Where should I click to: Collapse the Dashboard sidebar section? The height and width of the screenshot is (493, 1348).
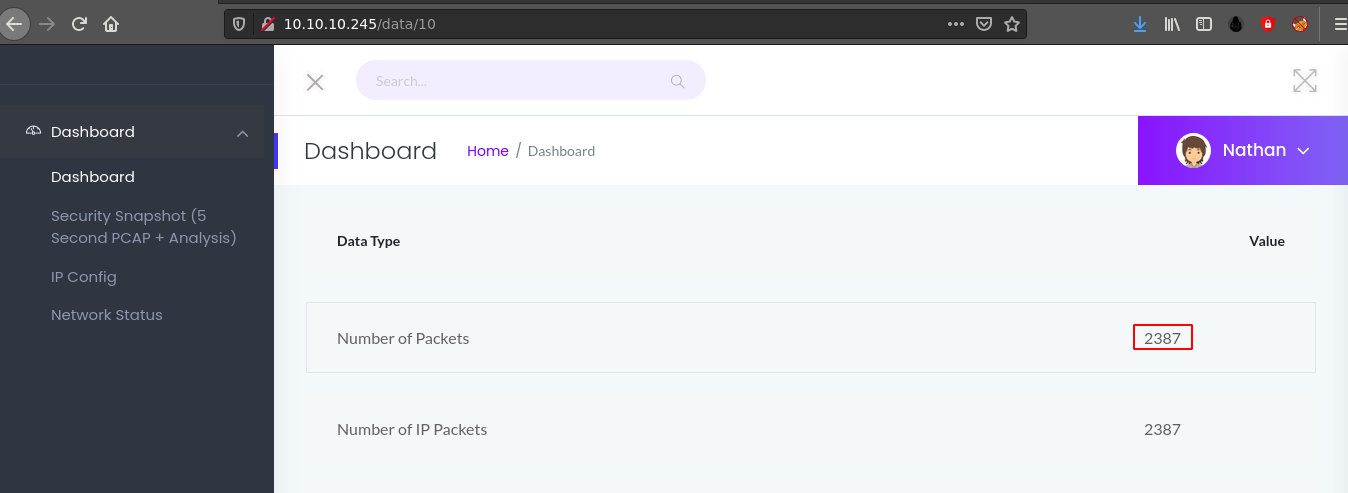coord(242,133)
